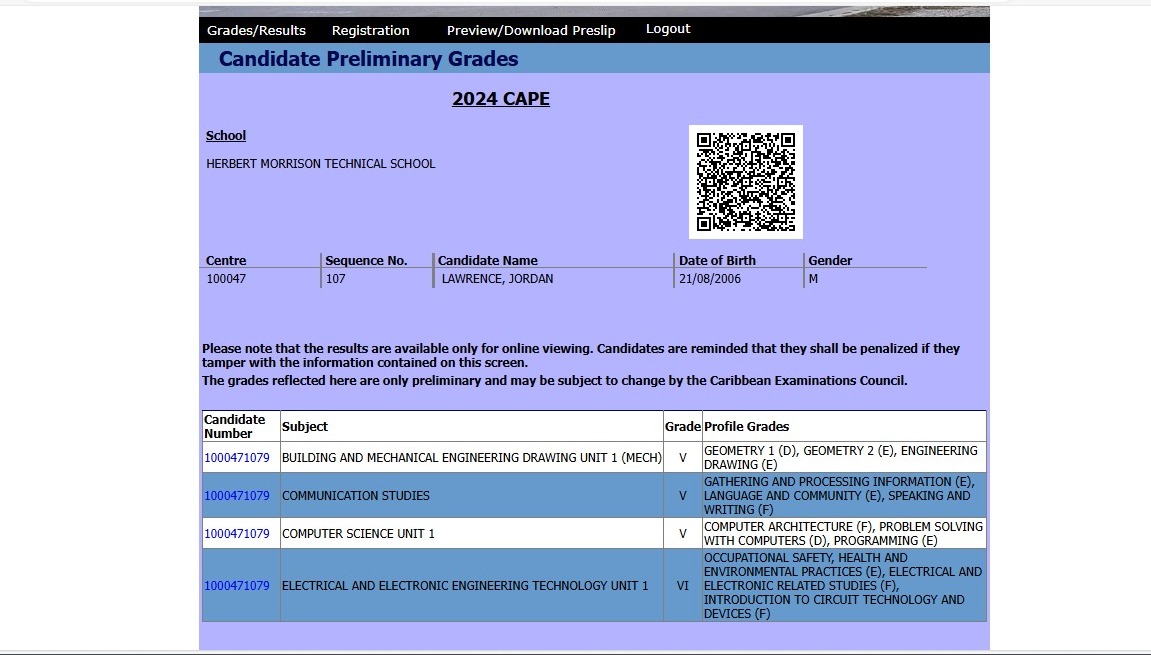Viewport: 1151px width, 655px height.
Task: Open the Grades/Results menu
Action: click(x=256, y=30)
